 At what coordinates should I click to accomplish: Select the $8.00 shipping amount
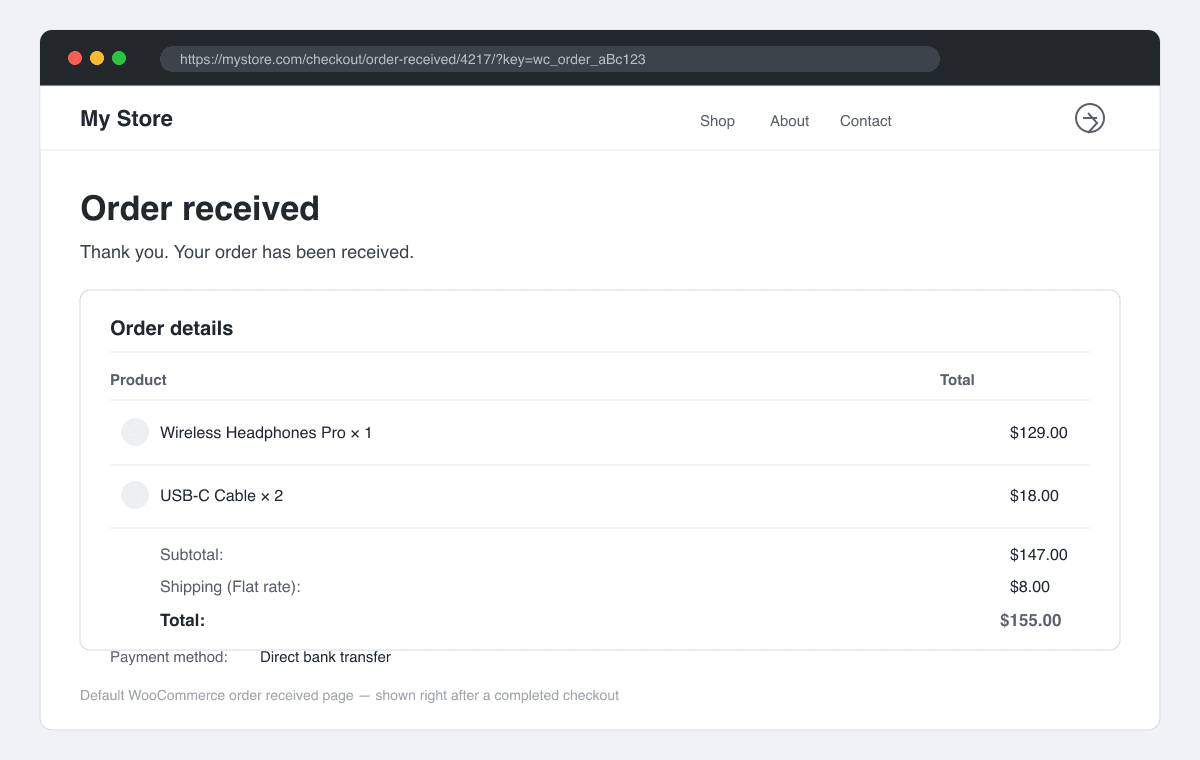pyautogui.click(x=1029, y=587)
